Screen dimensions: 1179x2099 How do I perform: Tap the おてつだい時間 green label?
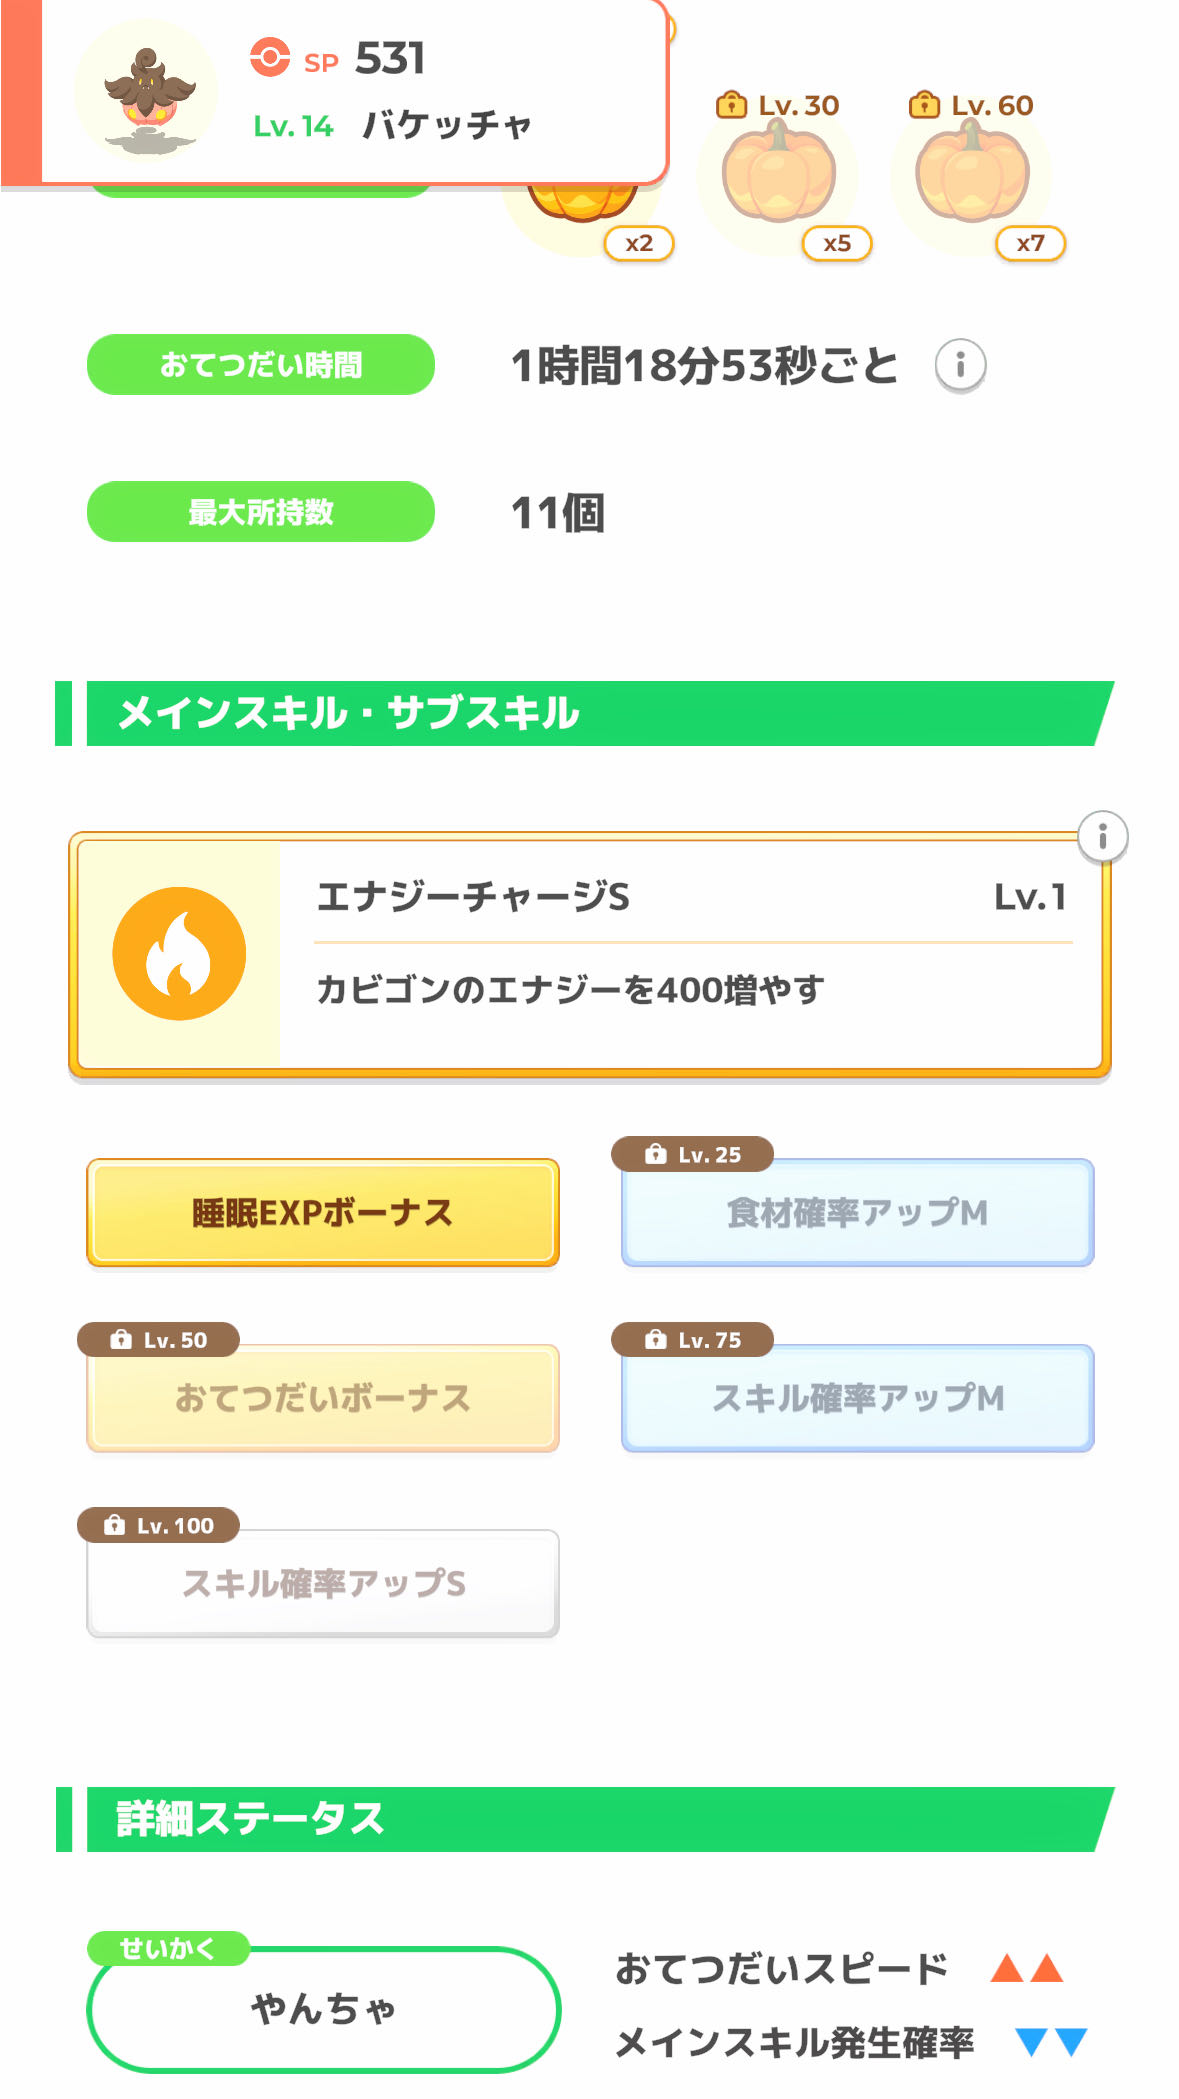coord(260,365)
